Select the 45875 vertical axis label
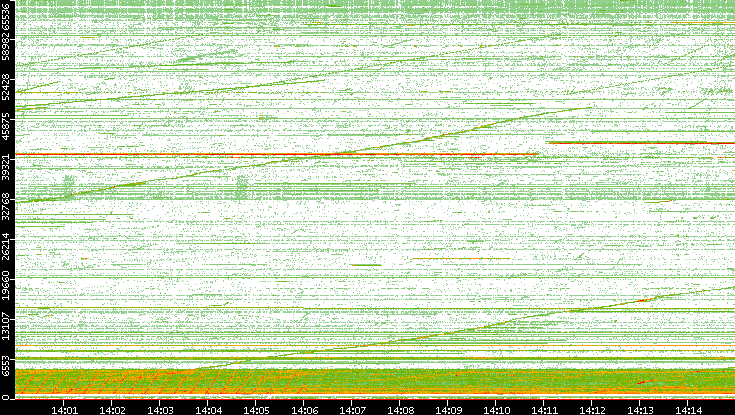Image resolution: width=735 pixels, height=415 pixels. click(x=5, y=128)
